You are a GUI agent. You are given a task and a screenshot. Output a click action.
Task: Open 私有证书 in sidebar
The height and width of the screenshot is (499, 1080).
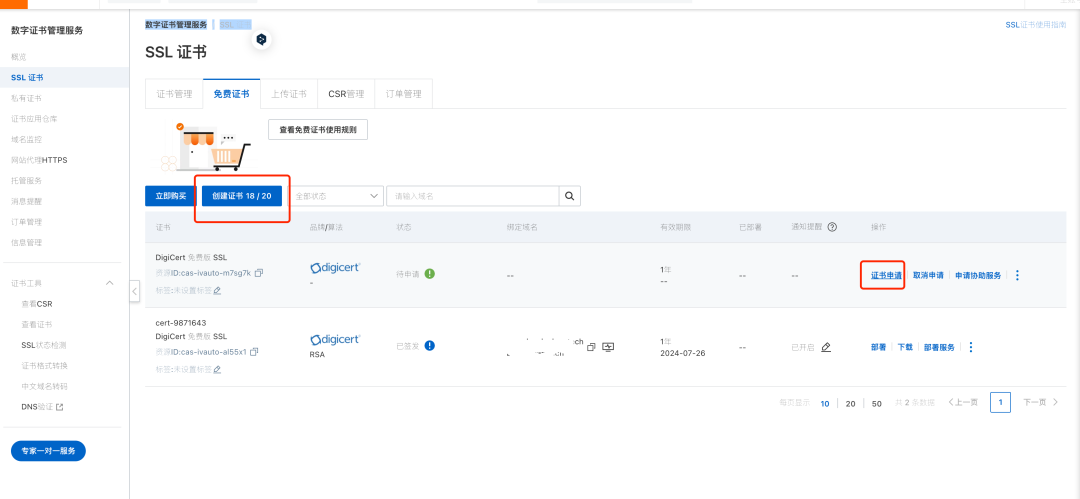click(26, 98)
